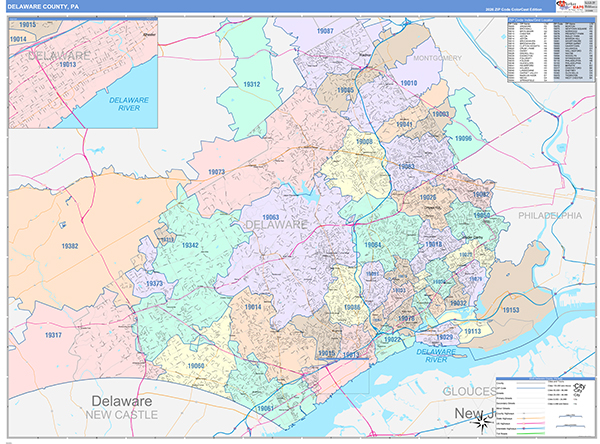This screenshot has width=600, height=444.
Task: Select ZIP code 19063 label
Action: click(271, 217)
